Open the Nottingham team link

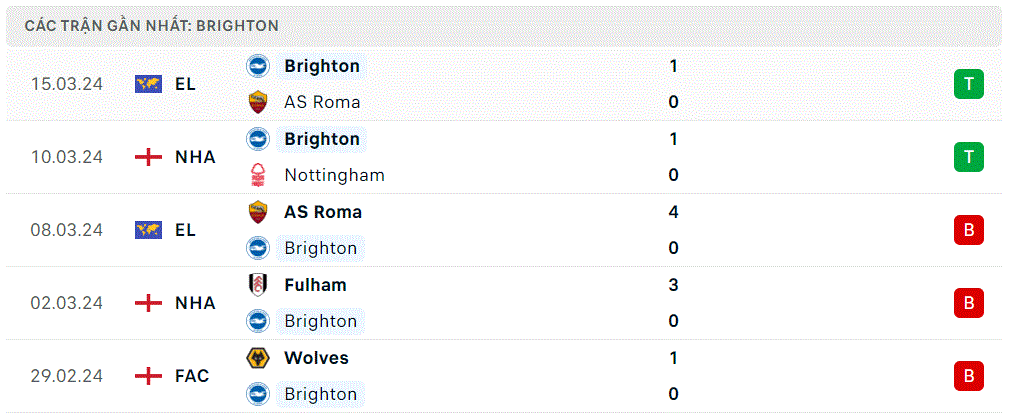coord(334,175)
